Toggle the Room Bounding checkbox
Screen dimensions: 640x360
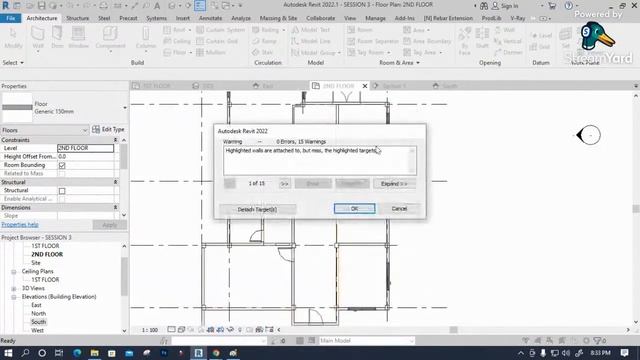pos(62,165)
